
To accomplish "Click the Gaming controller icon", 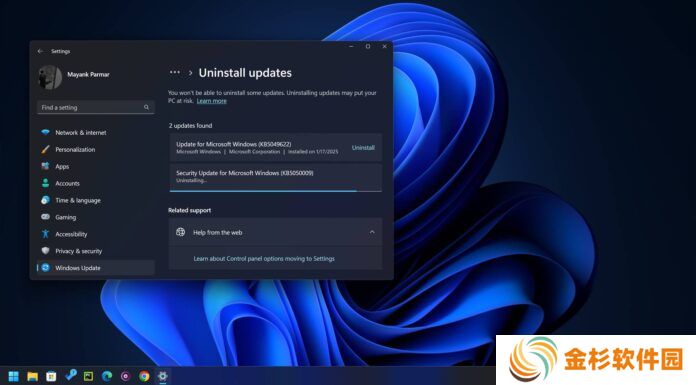I will click(x=45, y=217).
